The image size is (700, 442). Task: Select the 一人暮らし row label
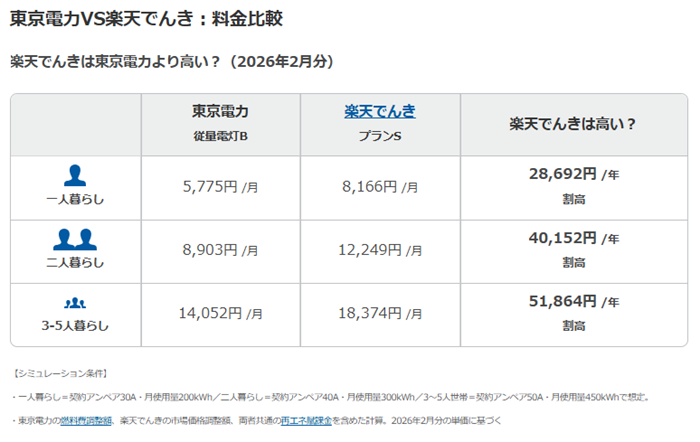click(x=75, y=199)
